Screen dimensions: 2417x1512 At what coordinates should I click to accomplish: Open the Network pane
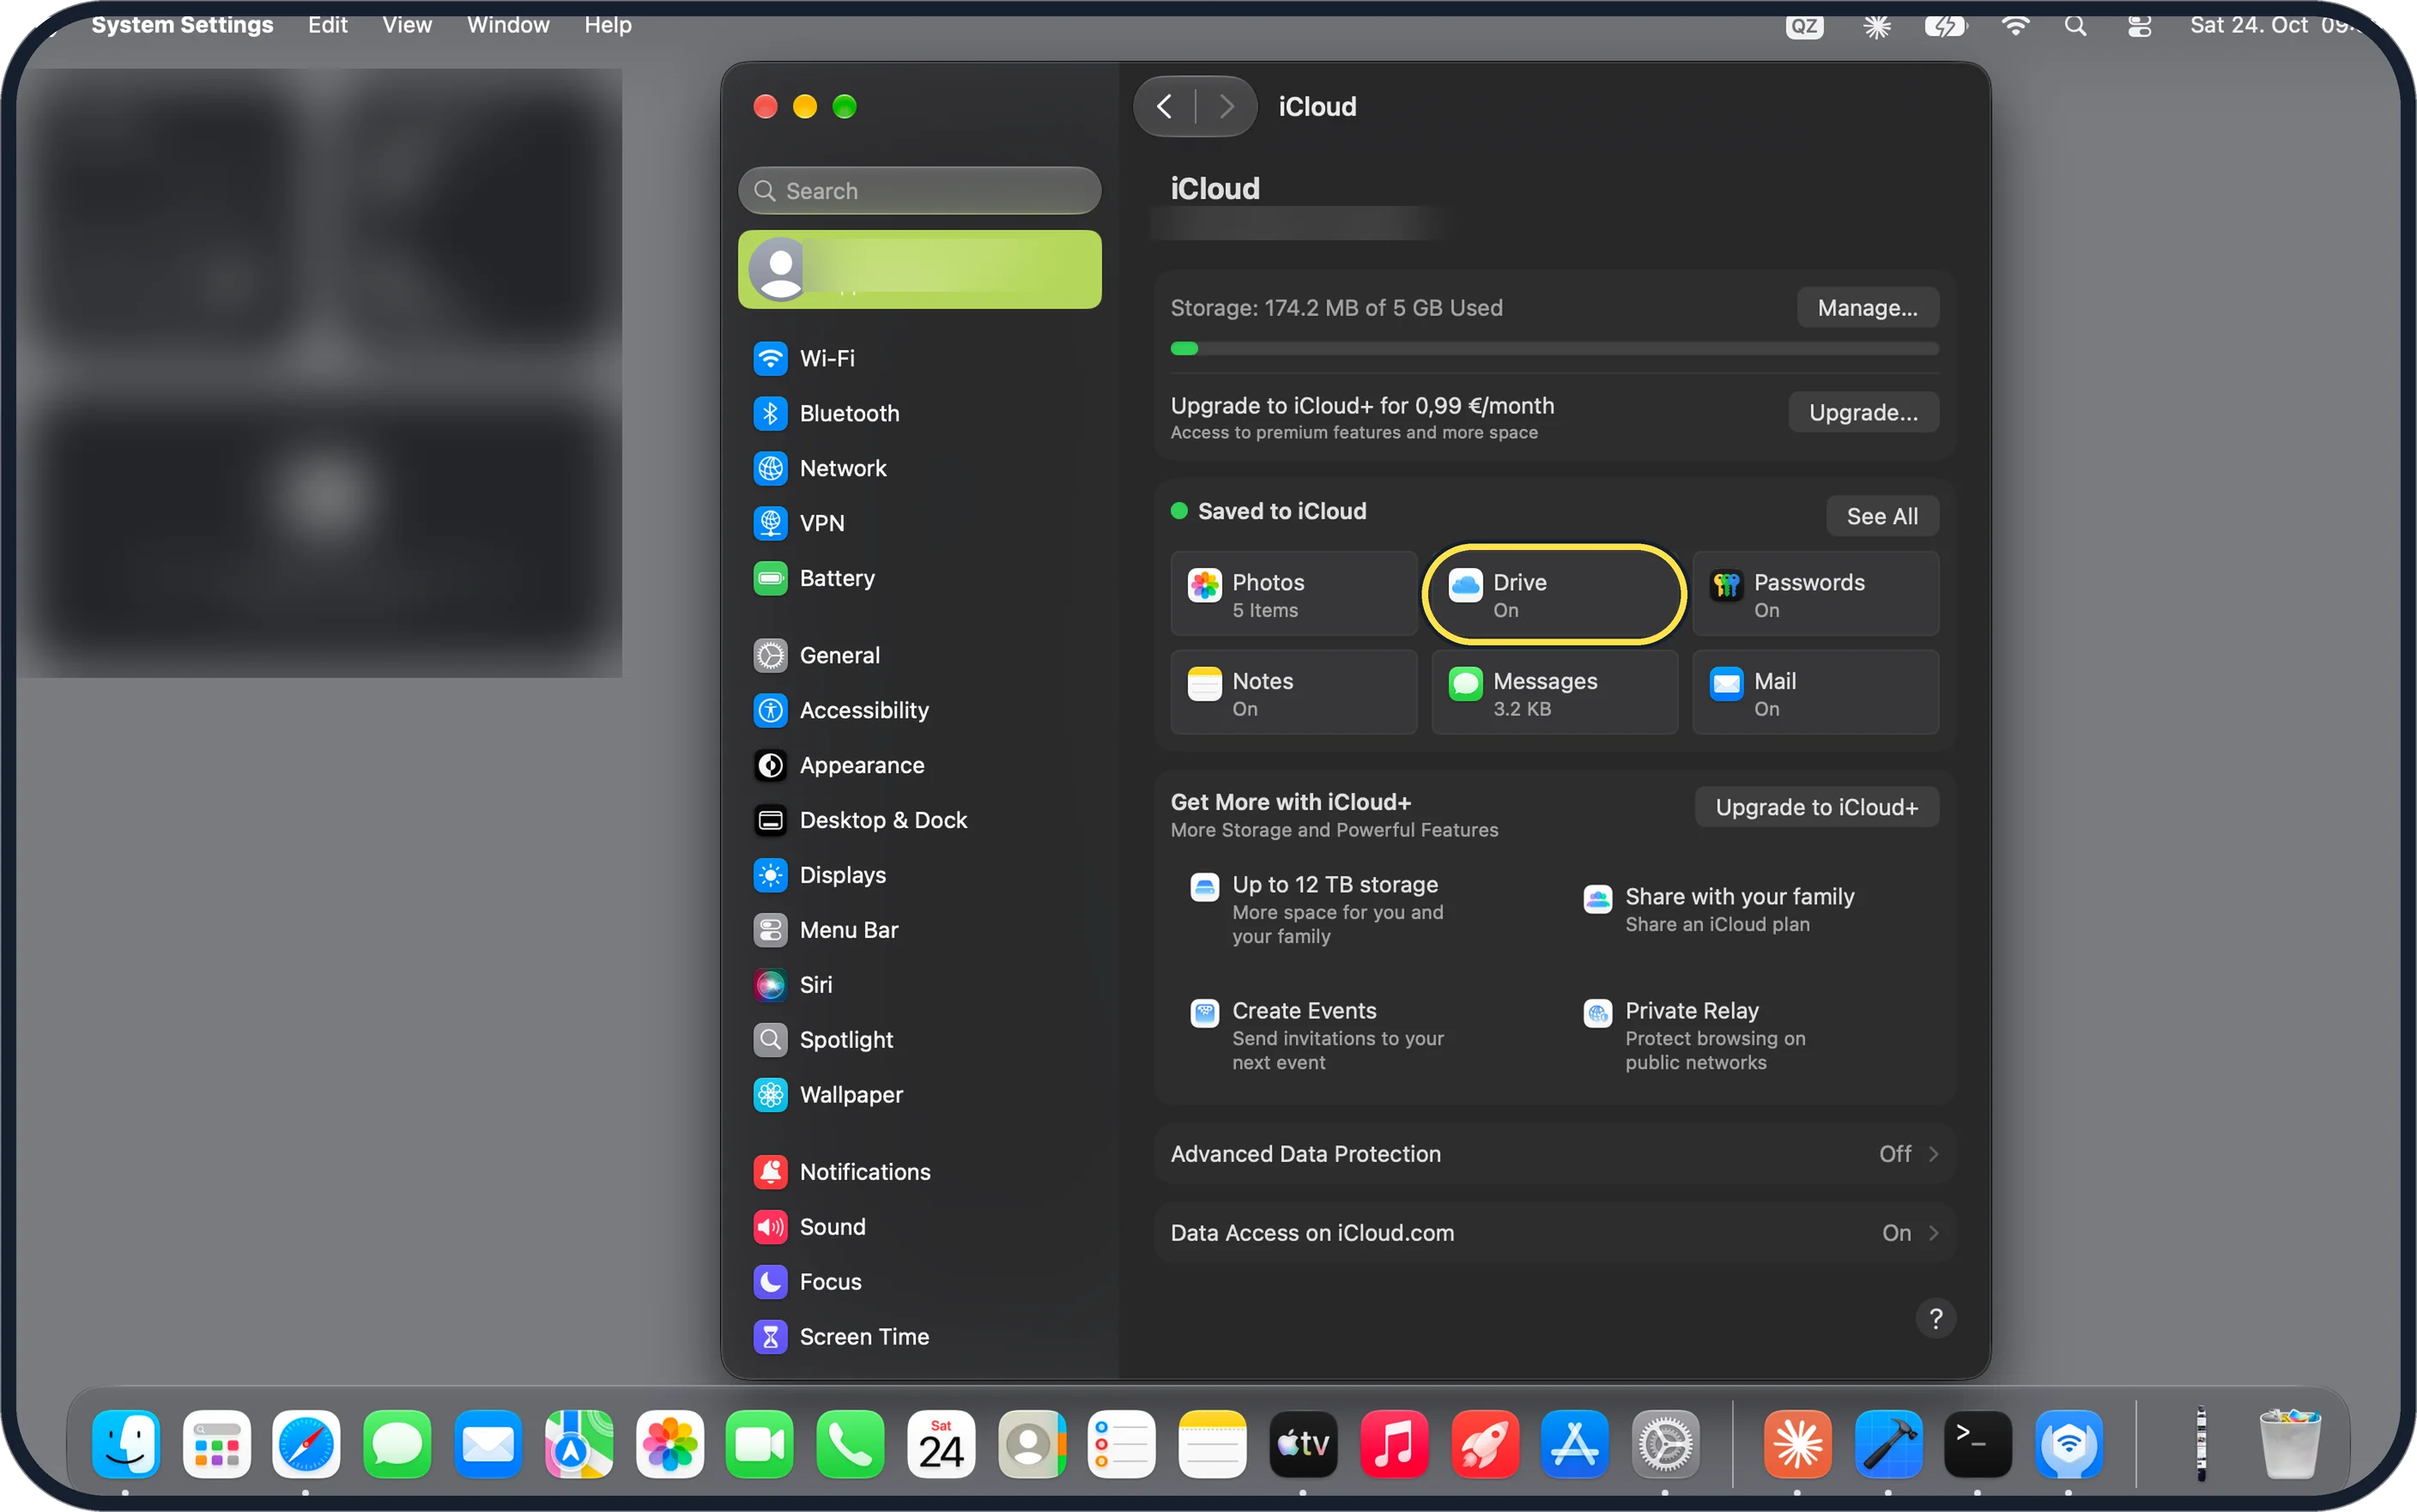919,468
